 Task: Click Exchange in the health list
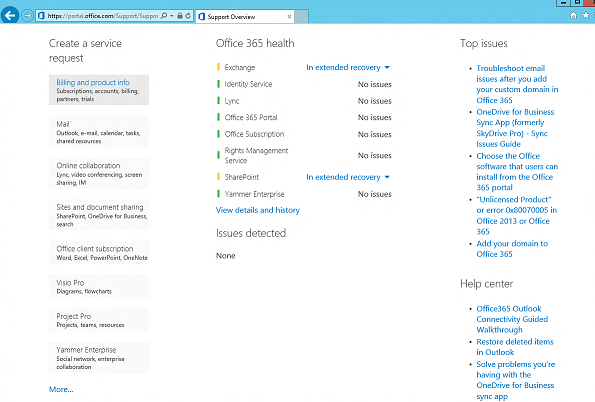click(240, 67)
